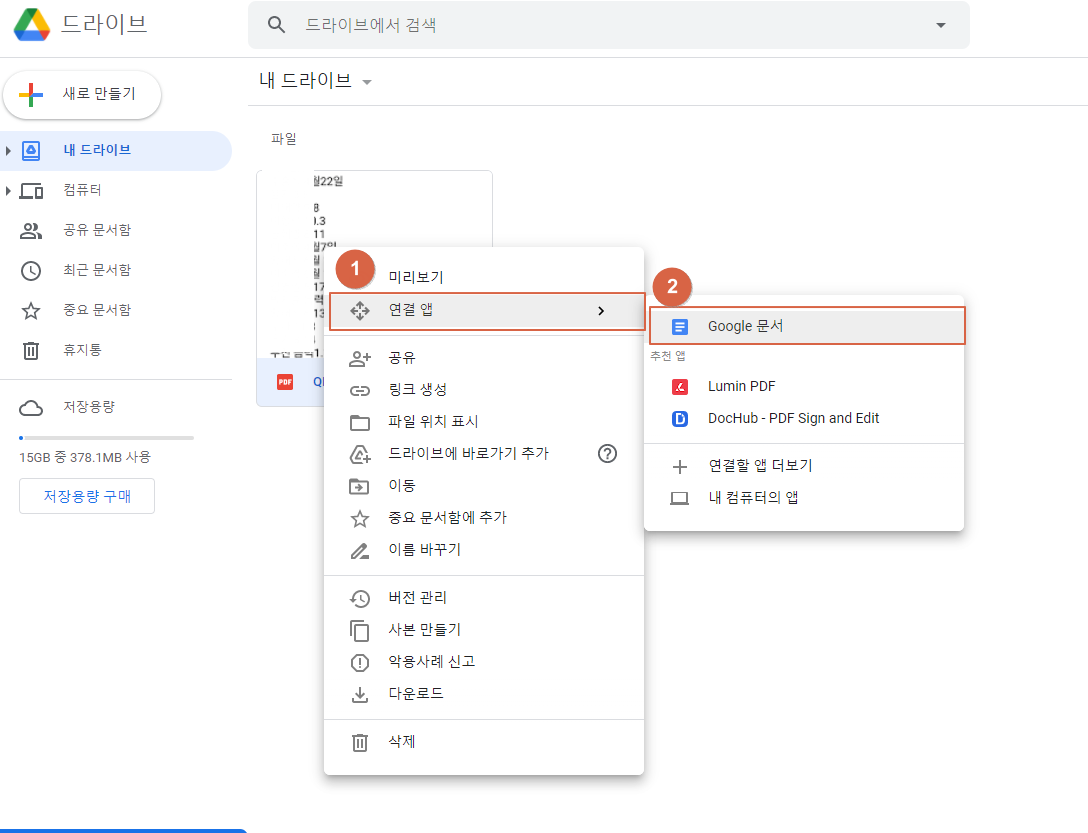The height and width of the screenshot is (833, 1088).
Task: Choose 공유 in the context menu
Action: (484, 358)
